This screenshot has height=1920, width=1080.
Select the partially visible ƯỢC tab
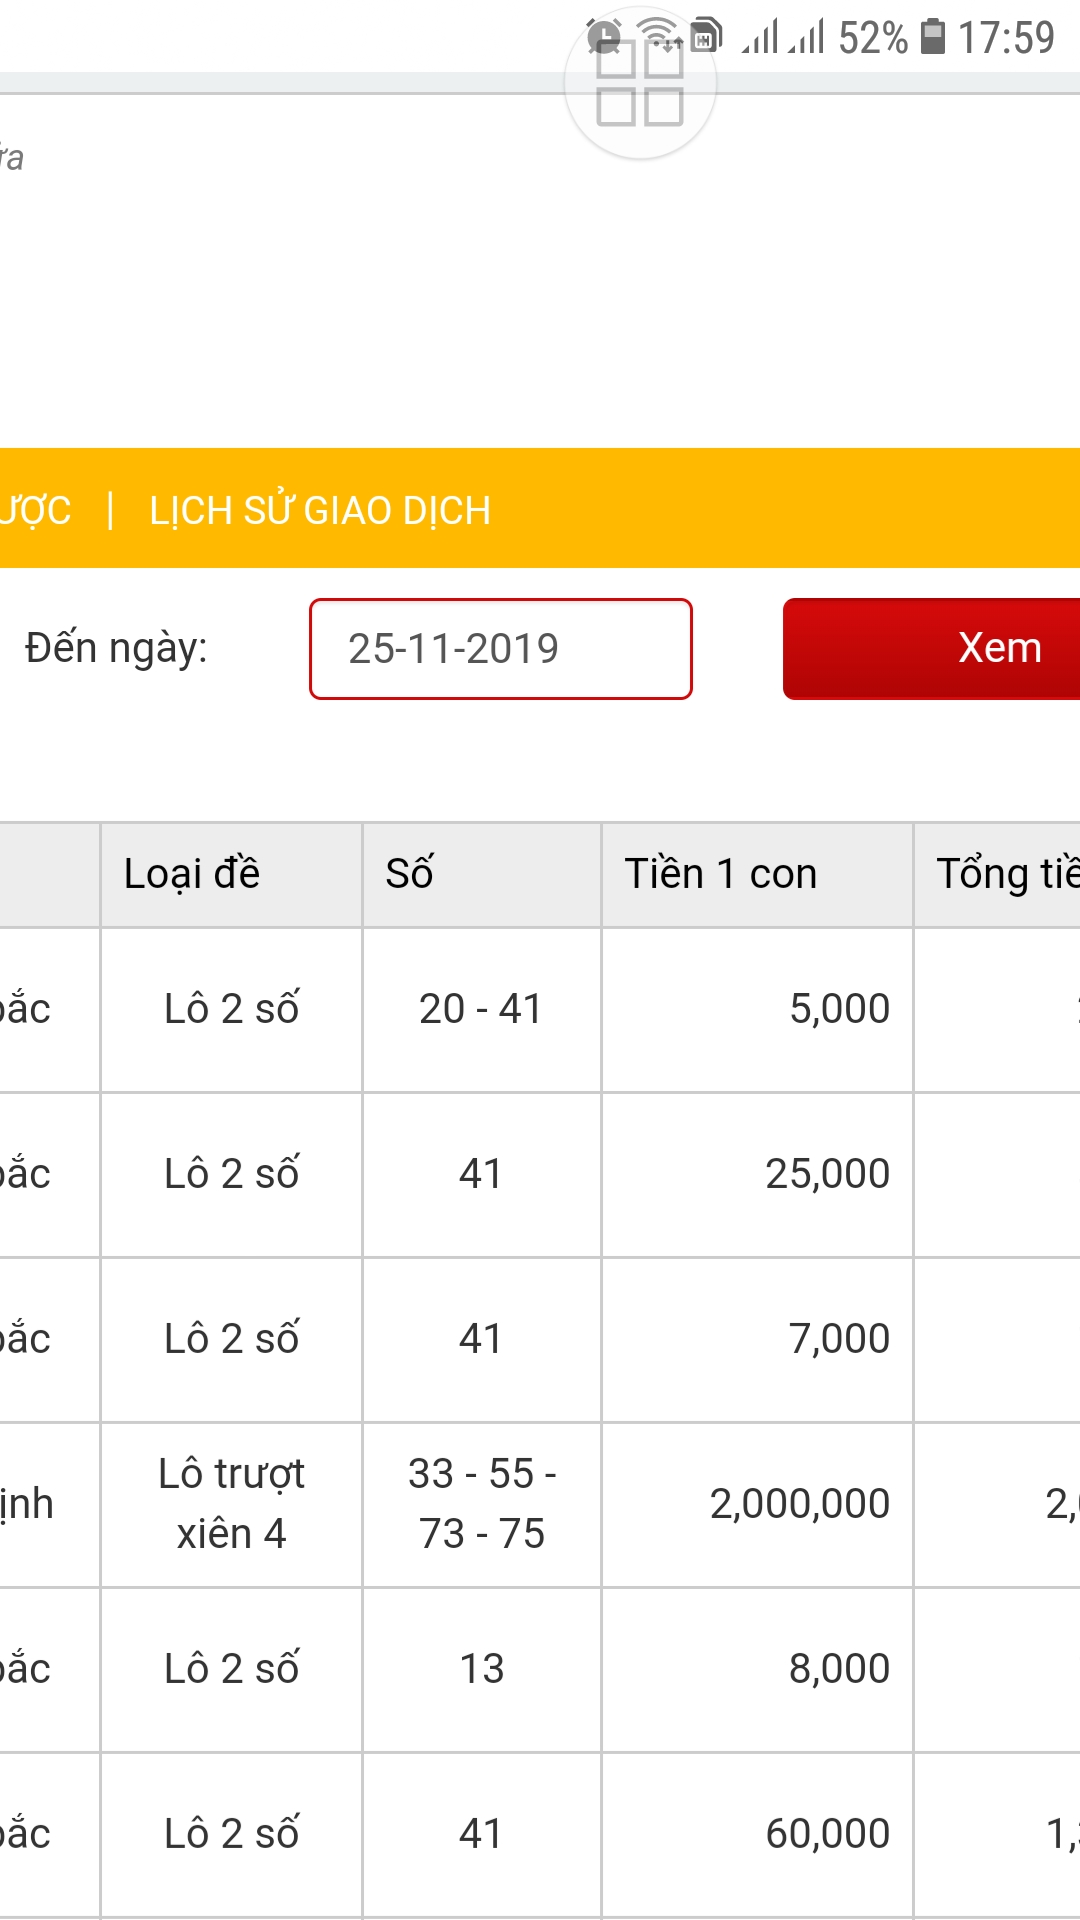(35, 510)
